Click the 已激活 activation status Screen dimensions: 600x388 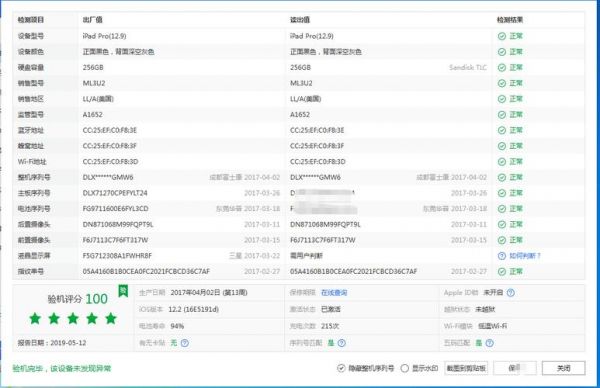coord(331,309)
